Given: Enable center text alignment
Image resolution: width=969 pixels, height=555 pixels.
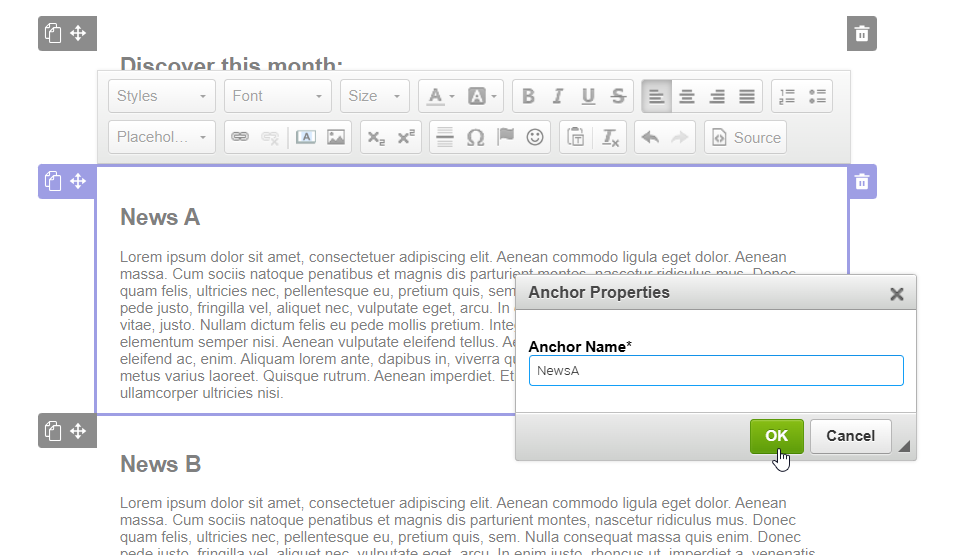Looking at the screenshot, I should click(687, 96).
